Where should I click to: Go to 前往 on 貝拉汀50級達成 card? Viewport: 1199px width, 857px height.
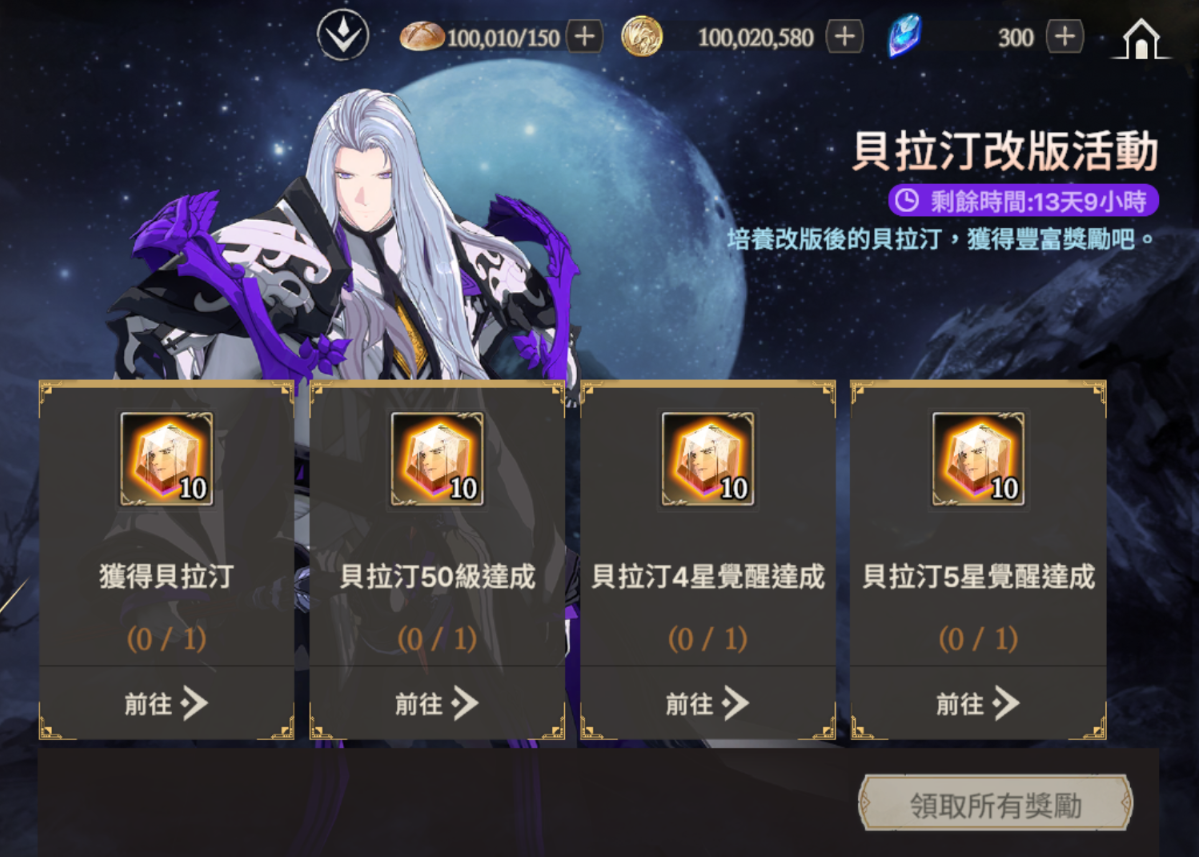[437, 703]
